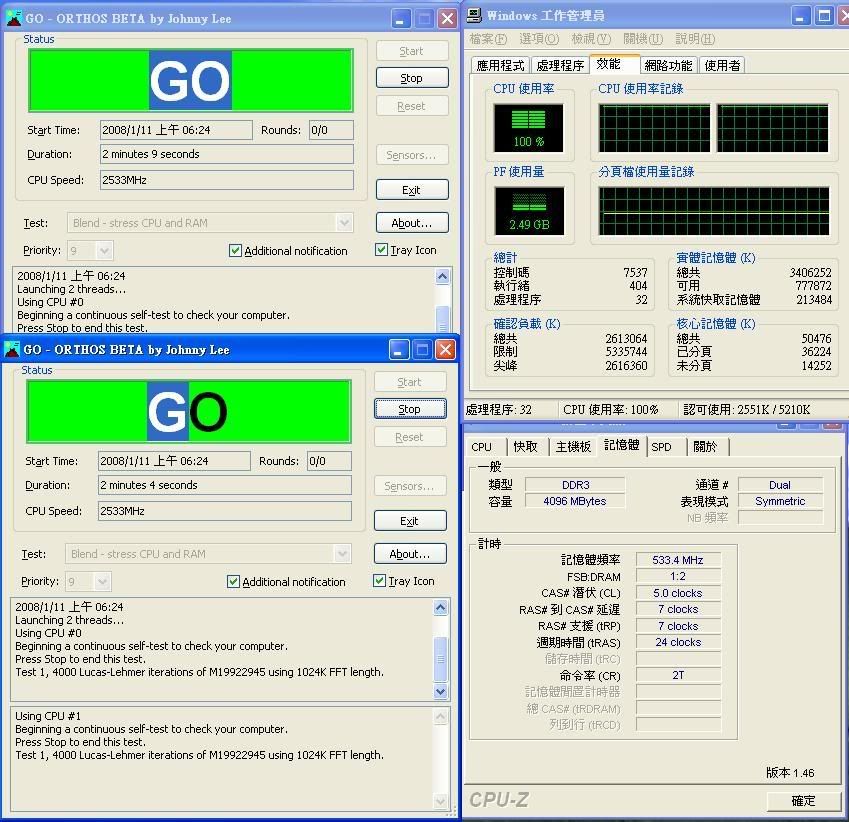Click Stop in the lower ORTHOS window

tap(410, 409)
